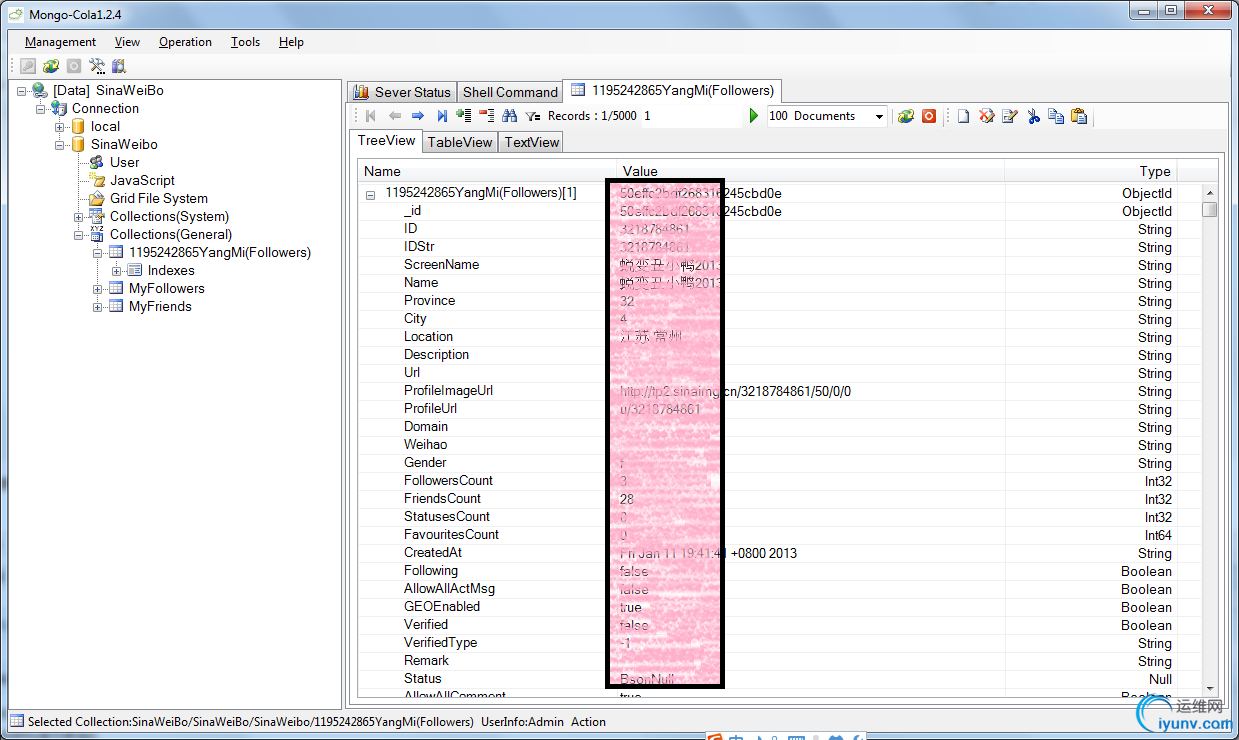Click the blank new document icon

963,116
